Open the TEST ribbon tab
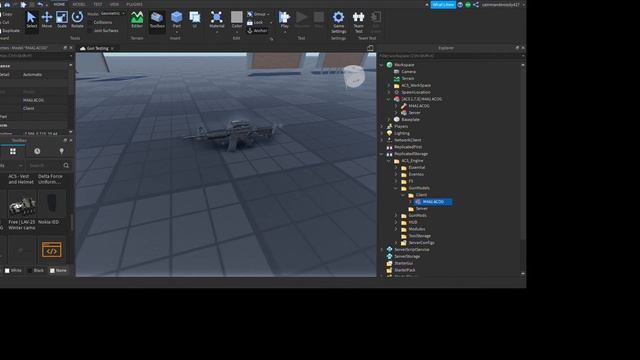The image size is (640, 360). pyautogui.click(x=98, y=4)
